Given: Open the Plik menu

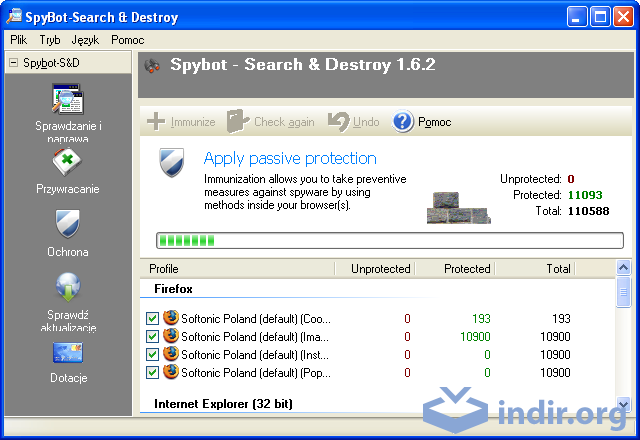Looking at the screenshot, I should pyautogui.click(x=18, y=40).
